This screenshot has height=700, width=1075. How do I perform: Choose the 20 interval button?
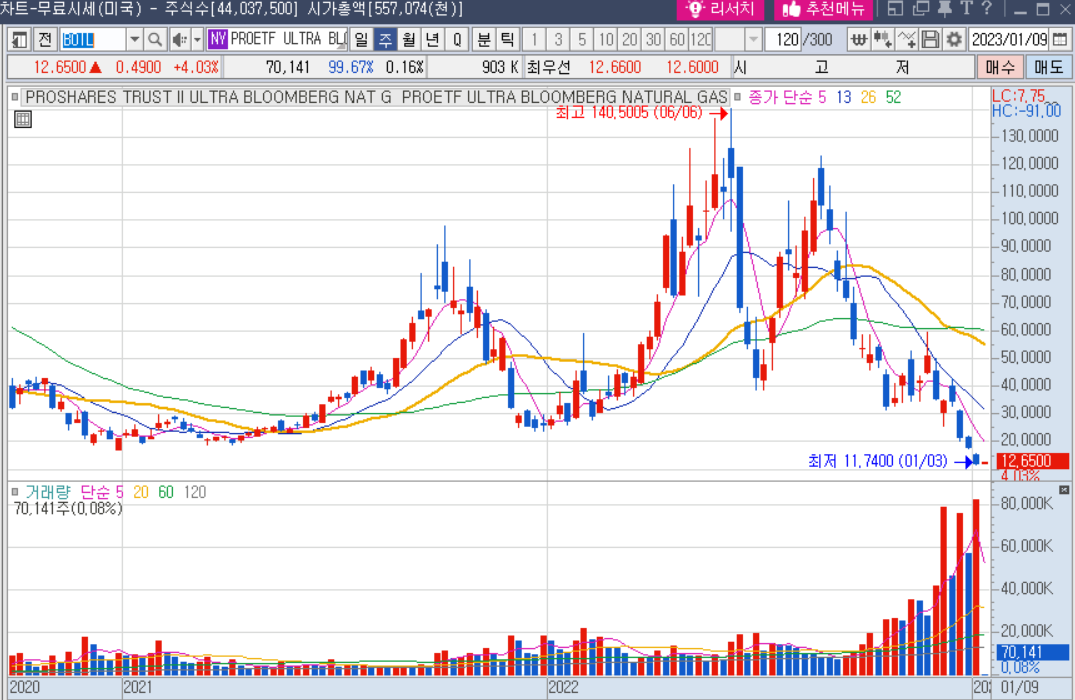pyautogui.click(x=629, y=40)
